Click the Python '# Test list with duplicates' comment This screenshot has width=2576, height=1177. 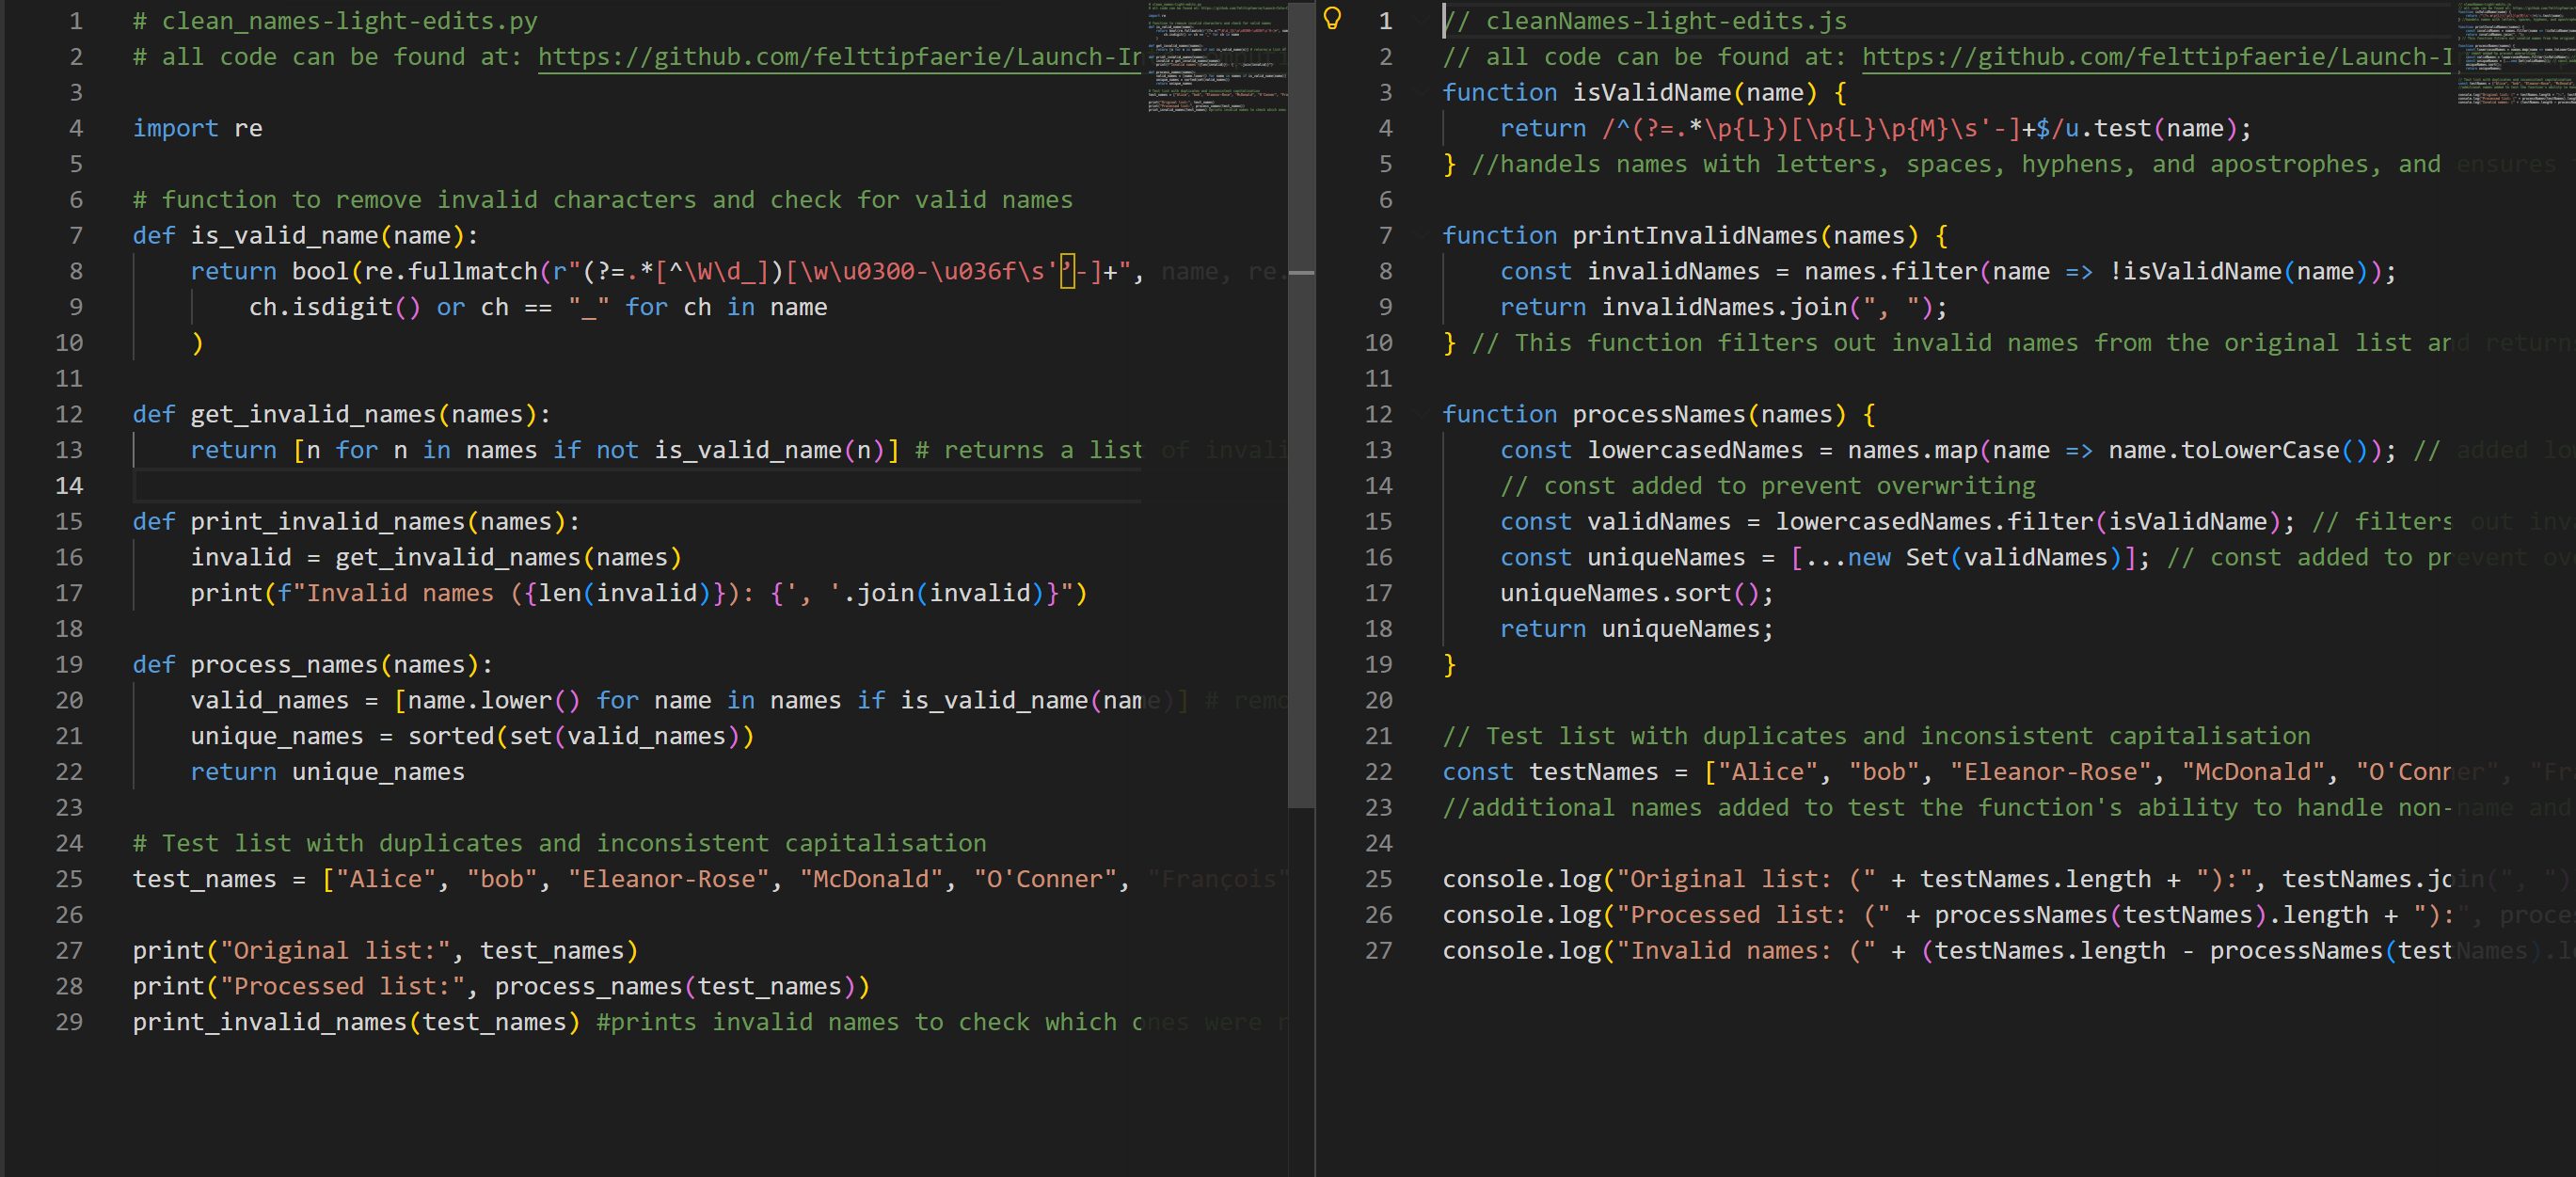pyautogui.click(x=560, y=844)
